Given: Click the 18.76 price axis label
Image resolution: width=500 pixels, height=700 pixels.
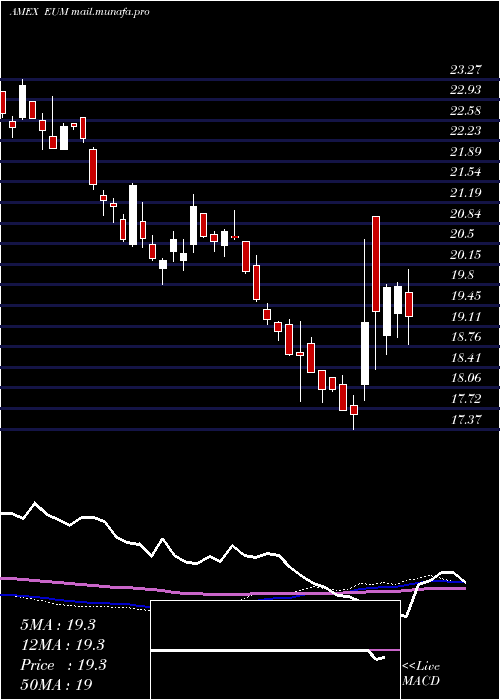Looking at the screenshot, I should 466,337.
